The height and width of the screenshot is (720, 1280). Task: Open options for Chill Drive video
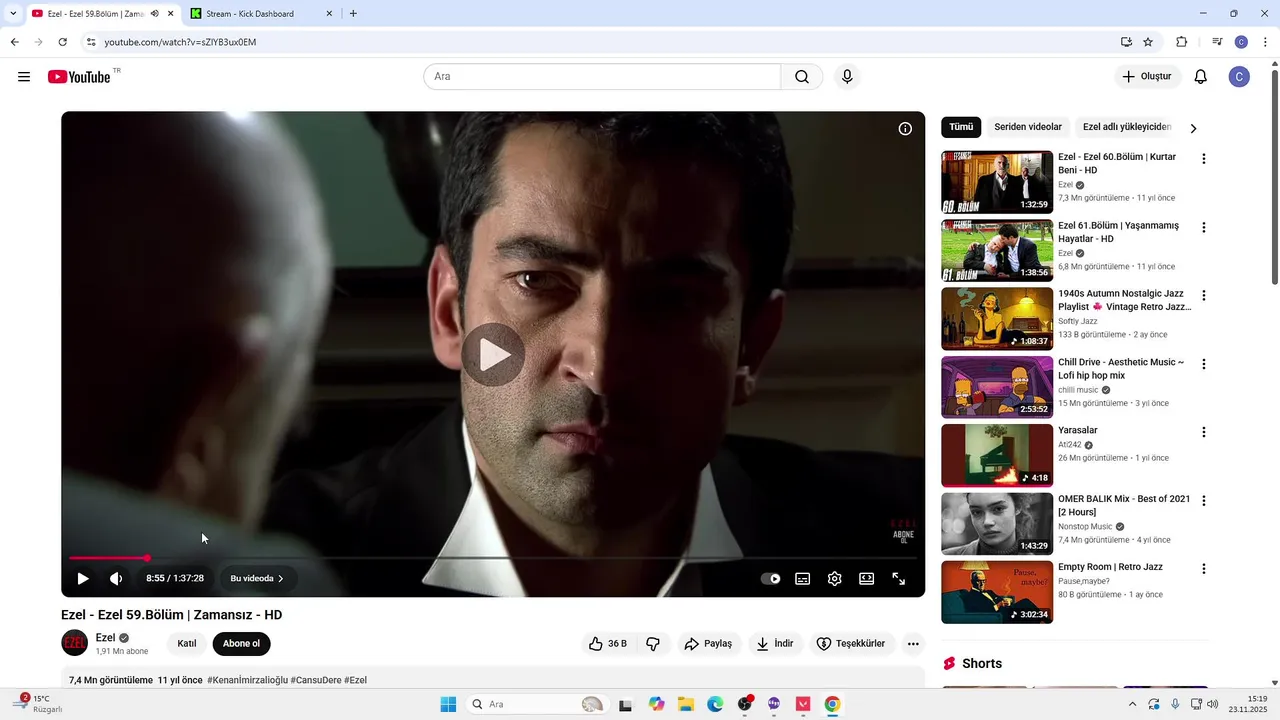pyautogui.click(x=1204, y=364)
